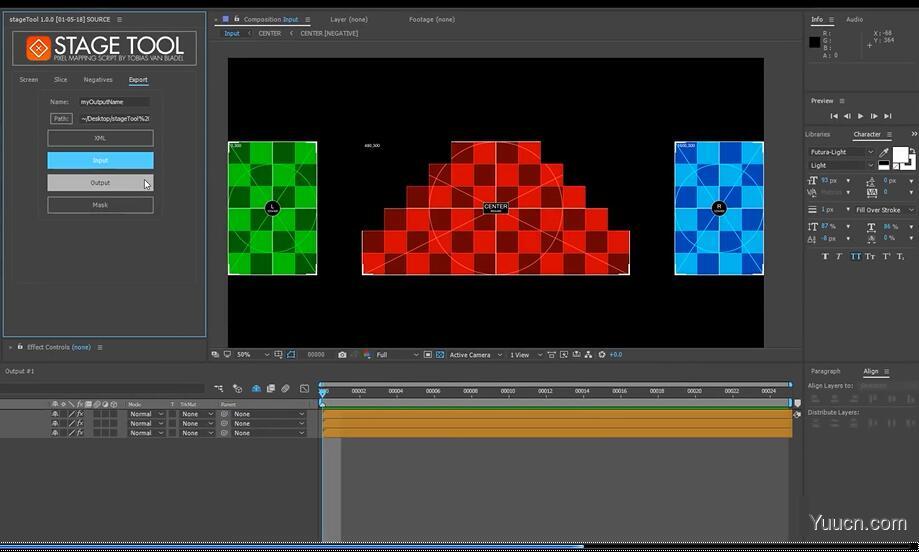Click the Reset Exposure icon
Image resolution: width=919 pixels, height=552 pixels.
pyautogui.click(x=602, y=355)
